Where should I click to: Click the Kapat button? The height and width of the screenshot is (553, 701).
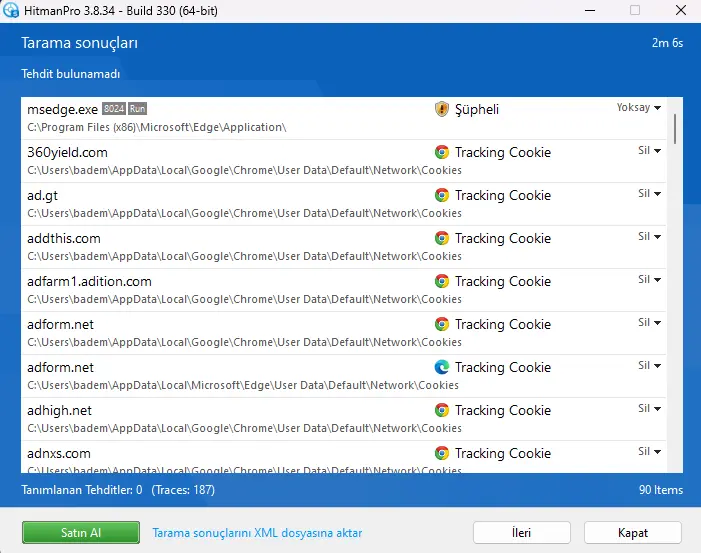(633, 532)
